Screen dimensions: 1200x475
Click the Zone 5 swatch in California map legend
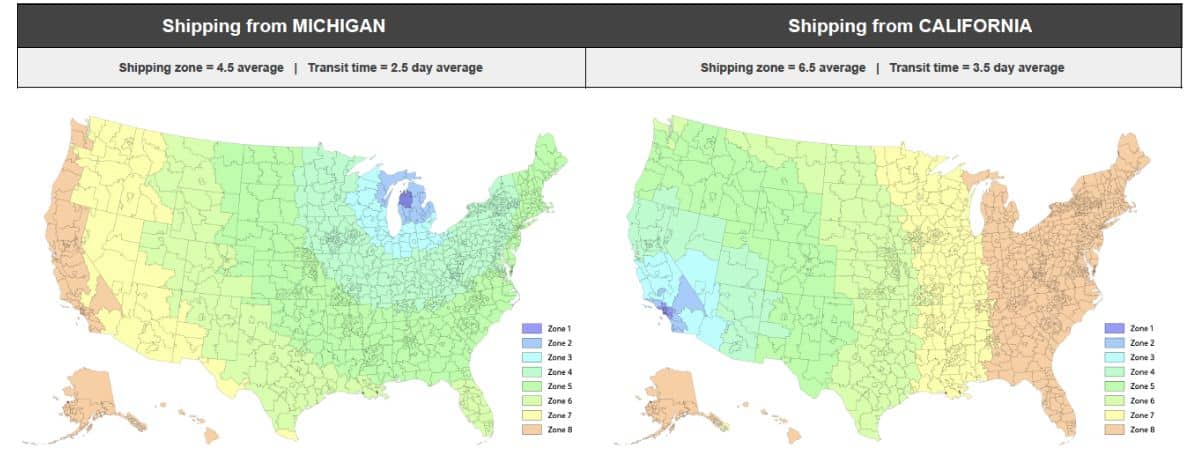pos(1112,386)
